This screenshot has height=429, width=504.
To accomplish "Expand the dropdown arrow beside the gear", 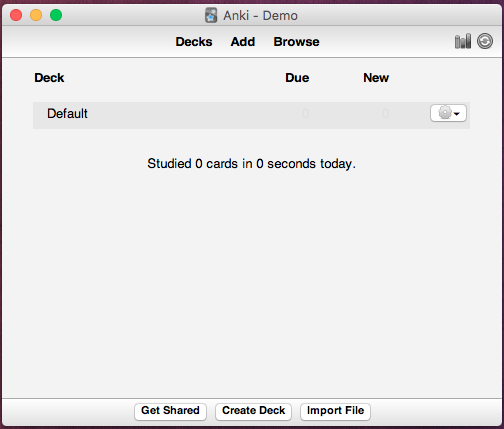I will [457, 114].
